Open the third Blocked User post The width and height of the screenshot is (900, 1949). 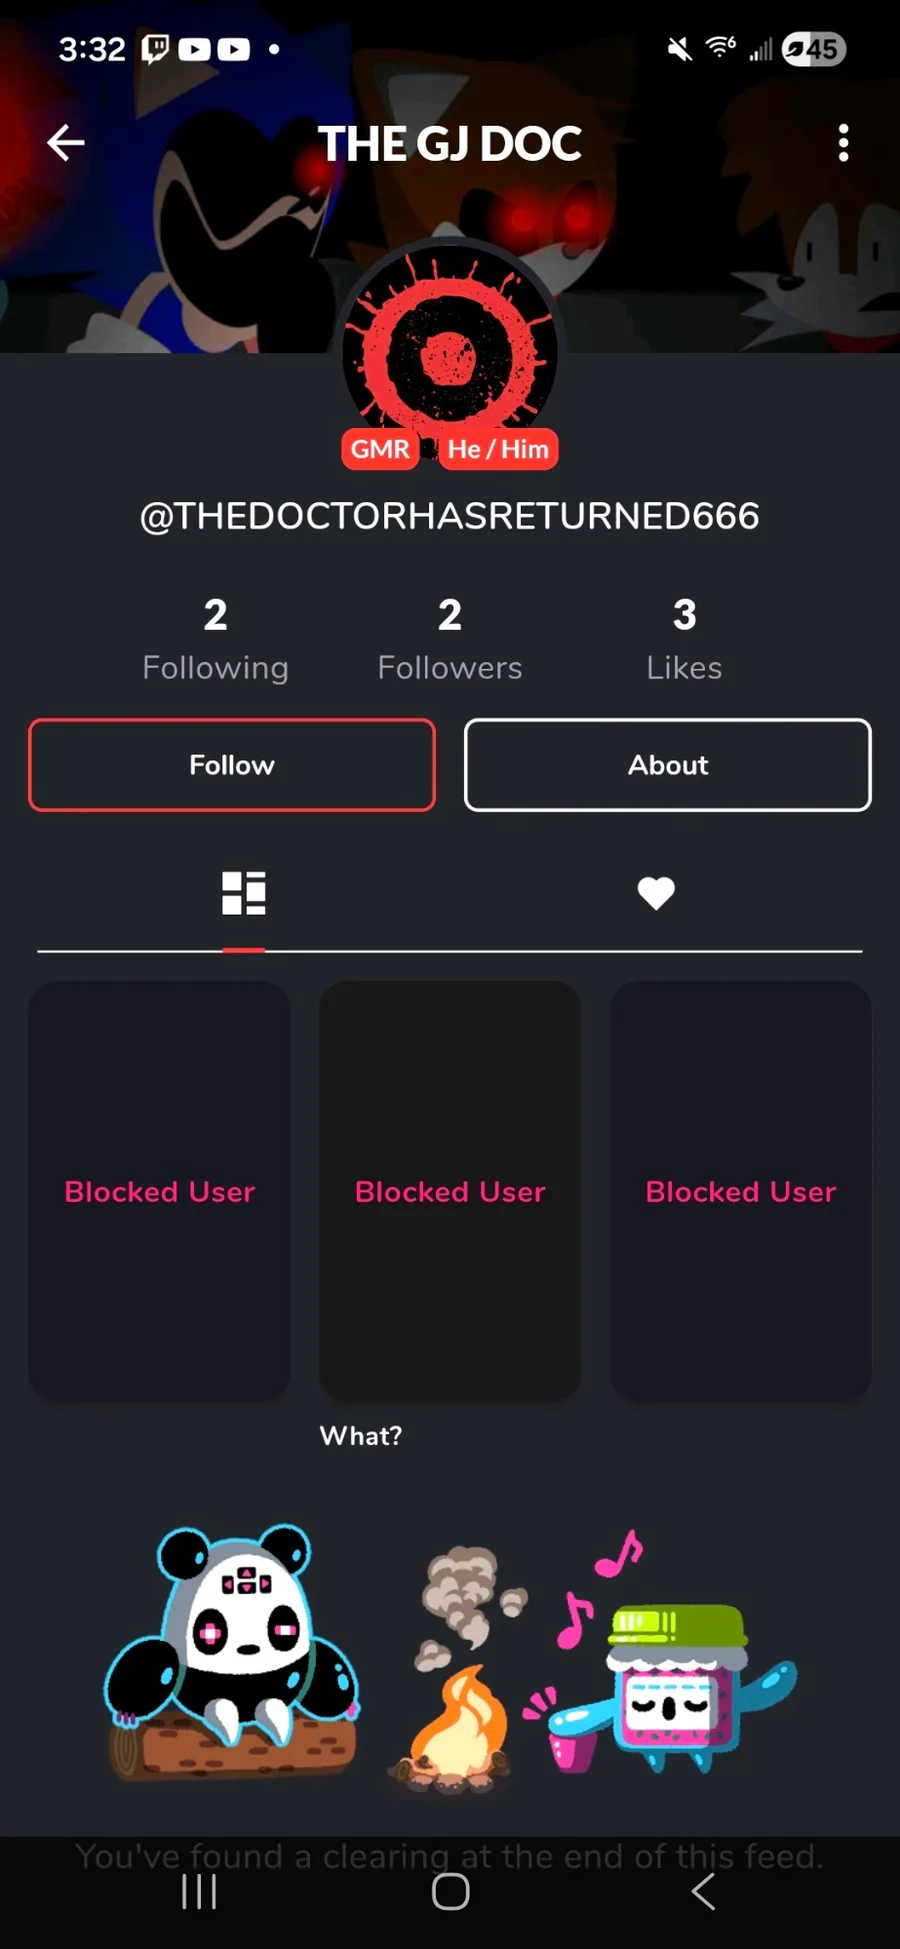click(741, 1191)
